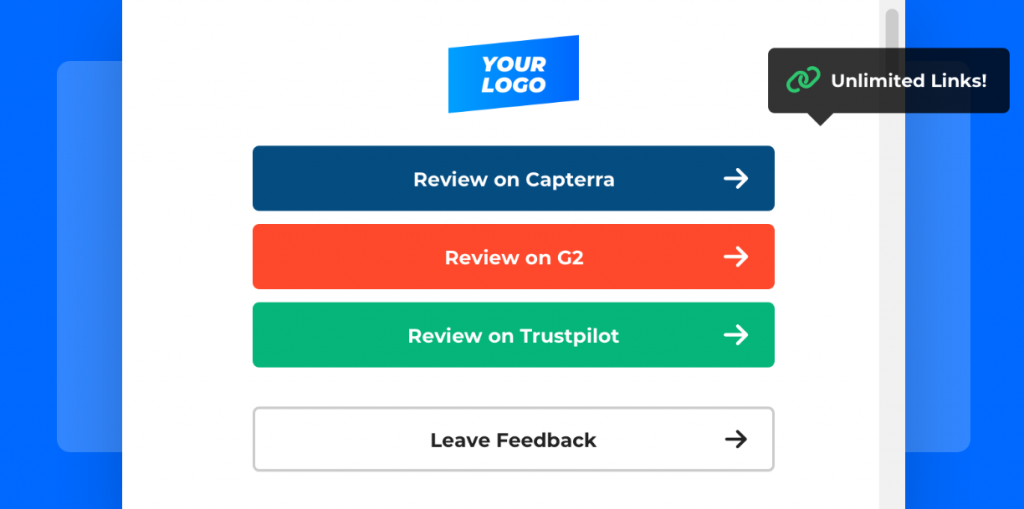
Task: Click the arrow on the G2 button
Action: coord(736,257)
